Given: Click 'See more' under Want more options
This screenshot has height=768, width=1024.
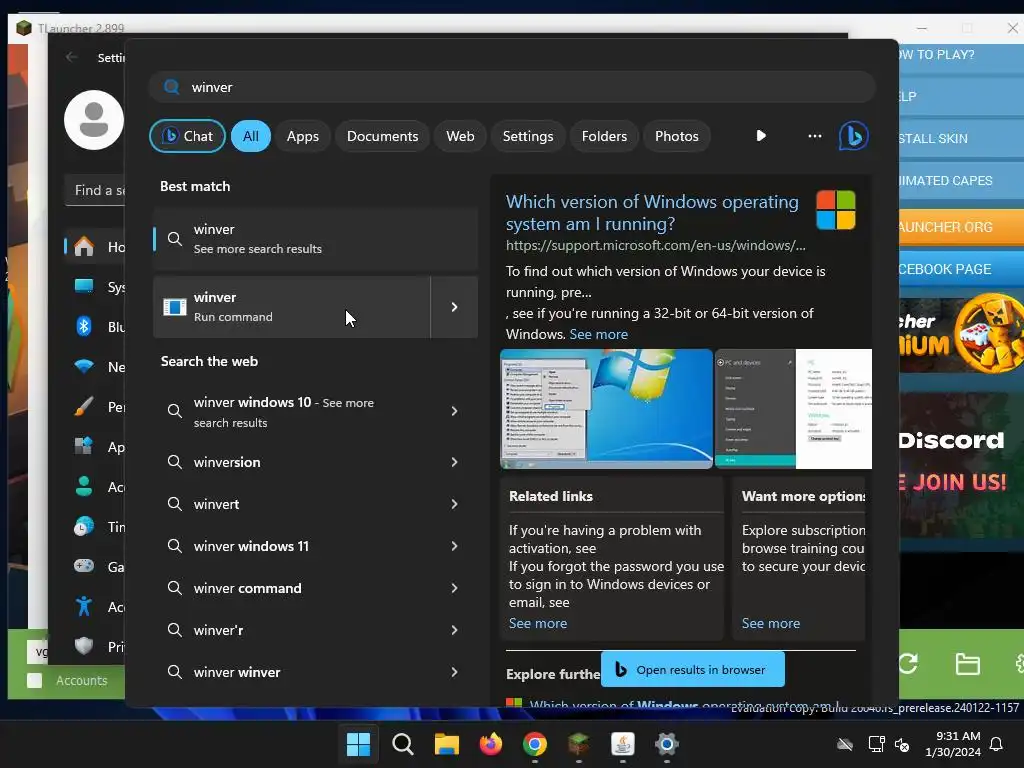Looking at the screenshot, I should click(771, 623).
